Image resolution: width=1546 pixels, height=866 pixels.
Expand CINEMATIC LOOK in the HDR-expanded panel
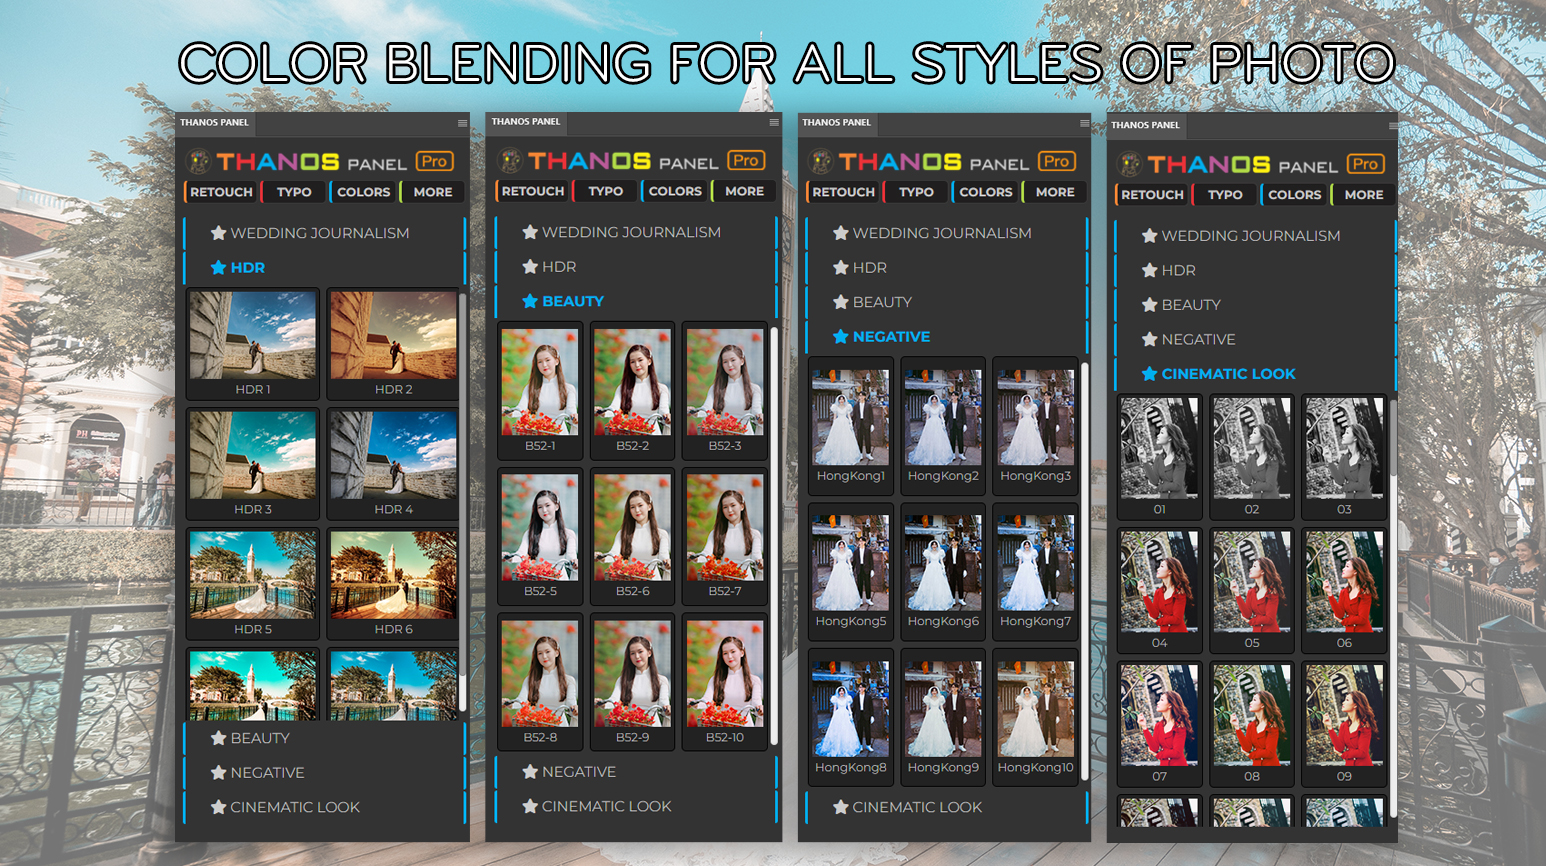pyautogui.click(x=325, y=807)
